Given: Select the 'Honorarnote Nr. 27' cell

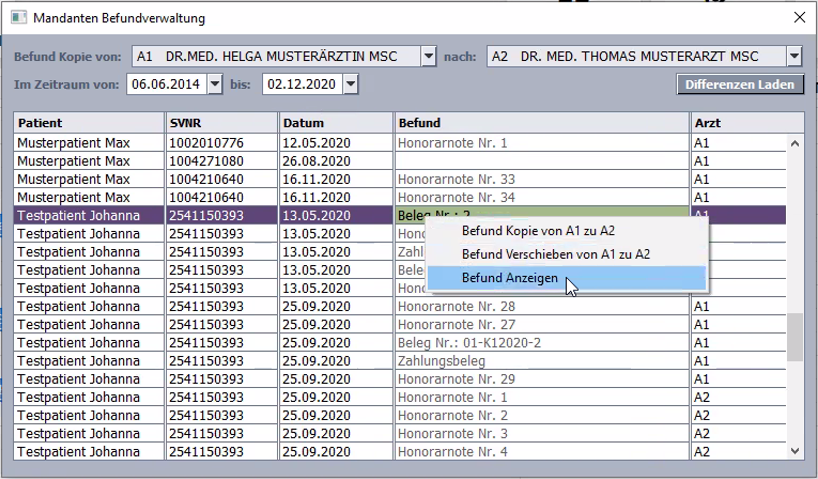Looking at the screenshot, I should click(542, 325).
